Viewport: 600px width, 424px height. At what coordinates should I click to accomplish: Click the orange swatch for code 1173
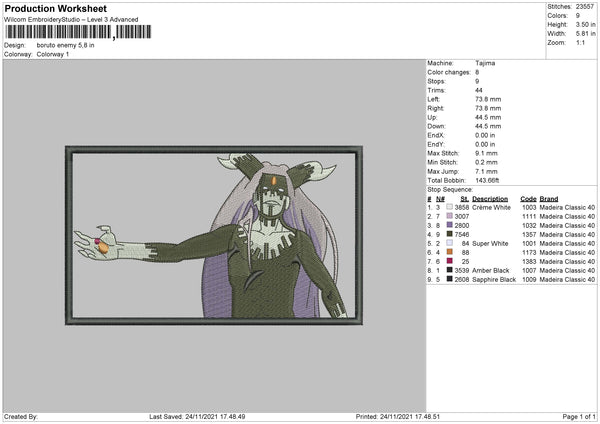tap(449, 252)
